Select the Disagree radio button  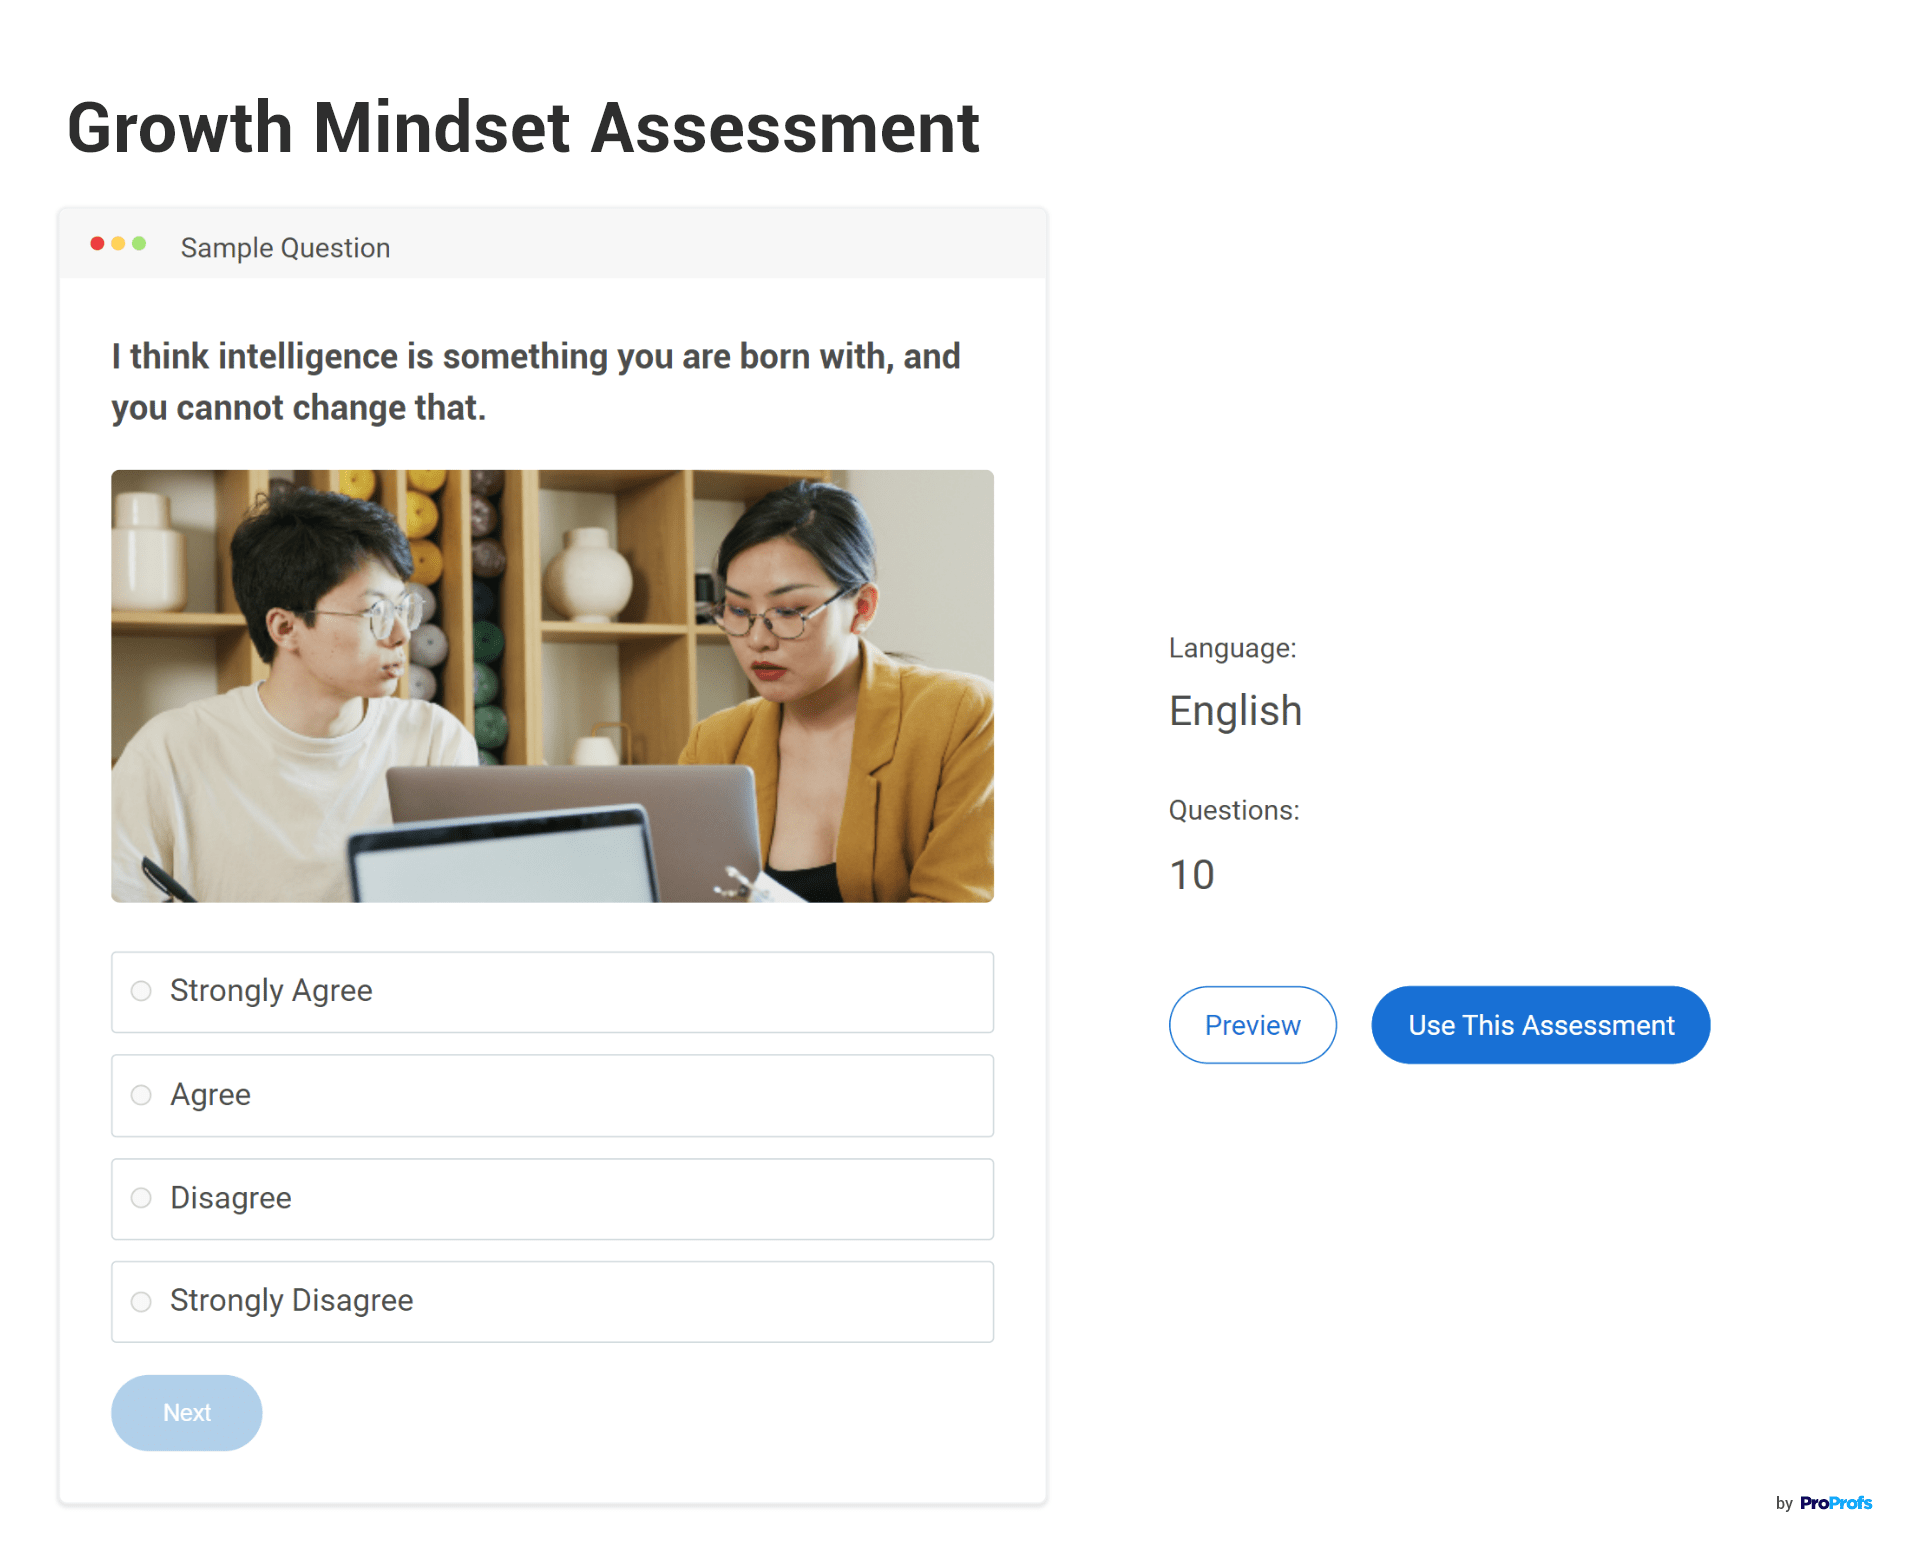point(141,1198)
